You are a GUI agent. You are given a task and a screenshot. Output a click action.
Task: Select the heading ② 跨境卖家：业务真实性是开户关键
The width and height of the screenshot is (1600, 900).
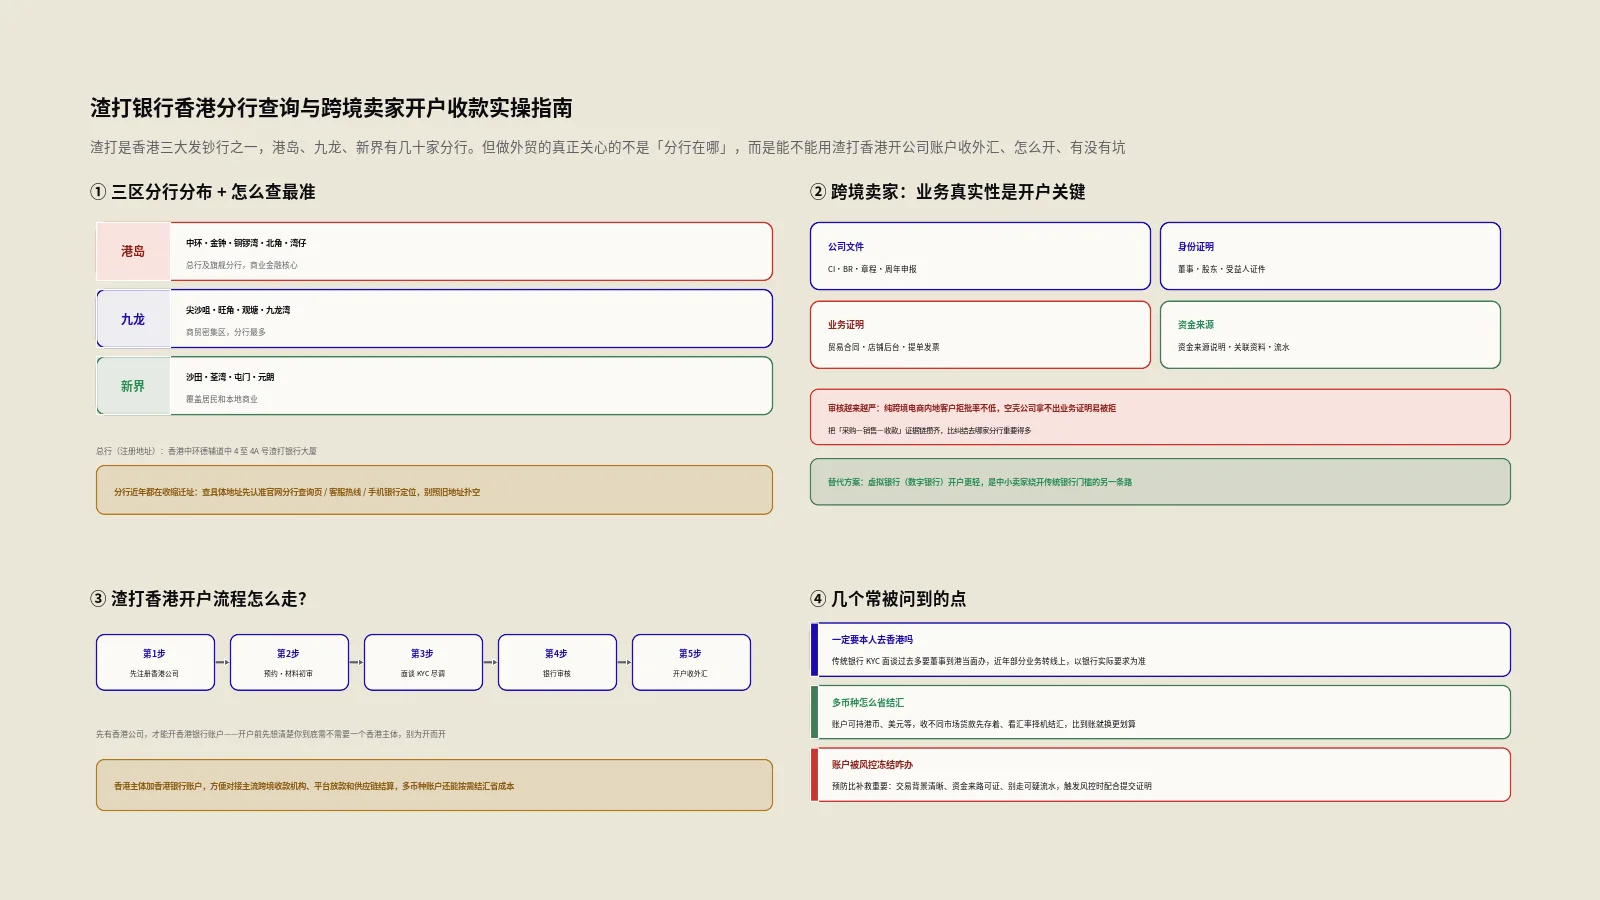[948, 192]
